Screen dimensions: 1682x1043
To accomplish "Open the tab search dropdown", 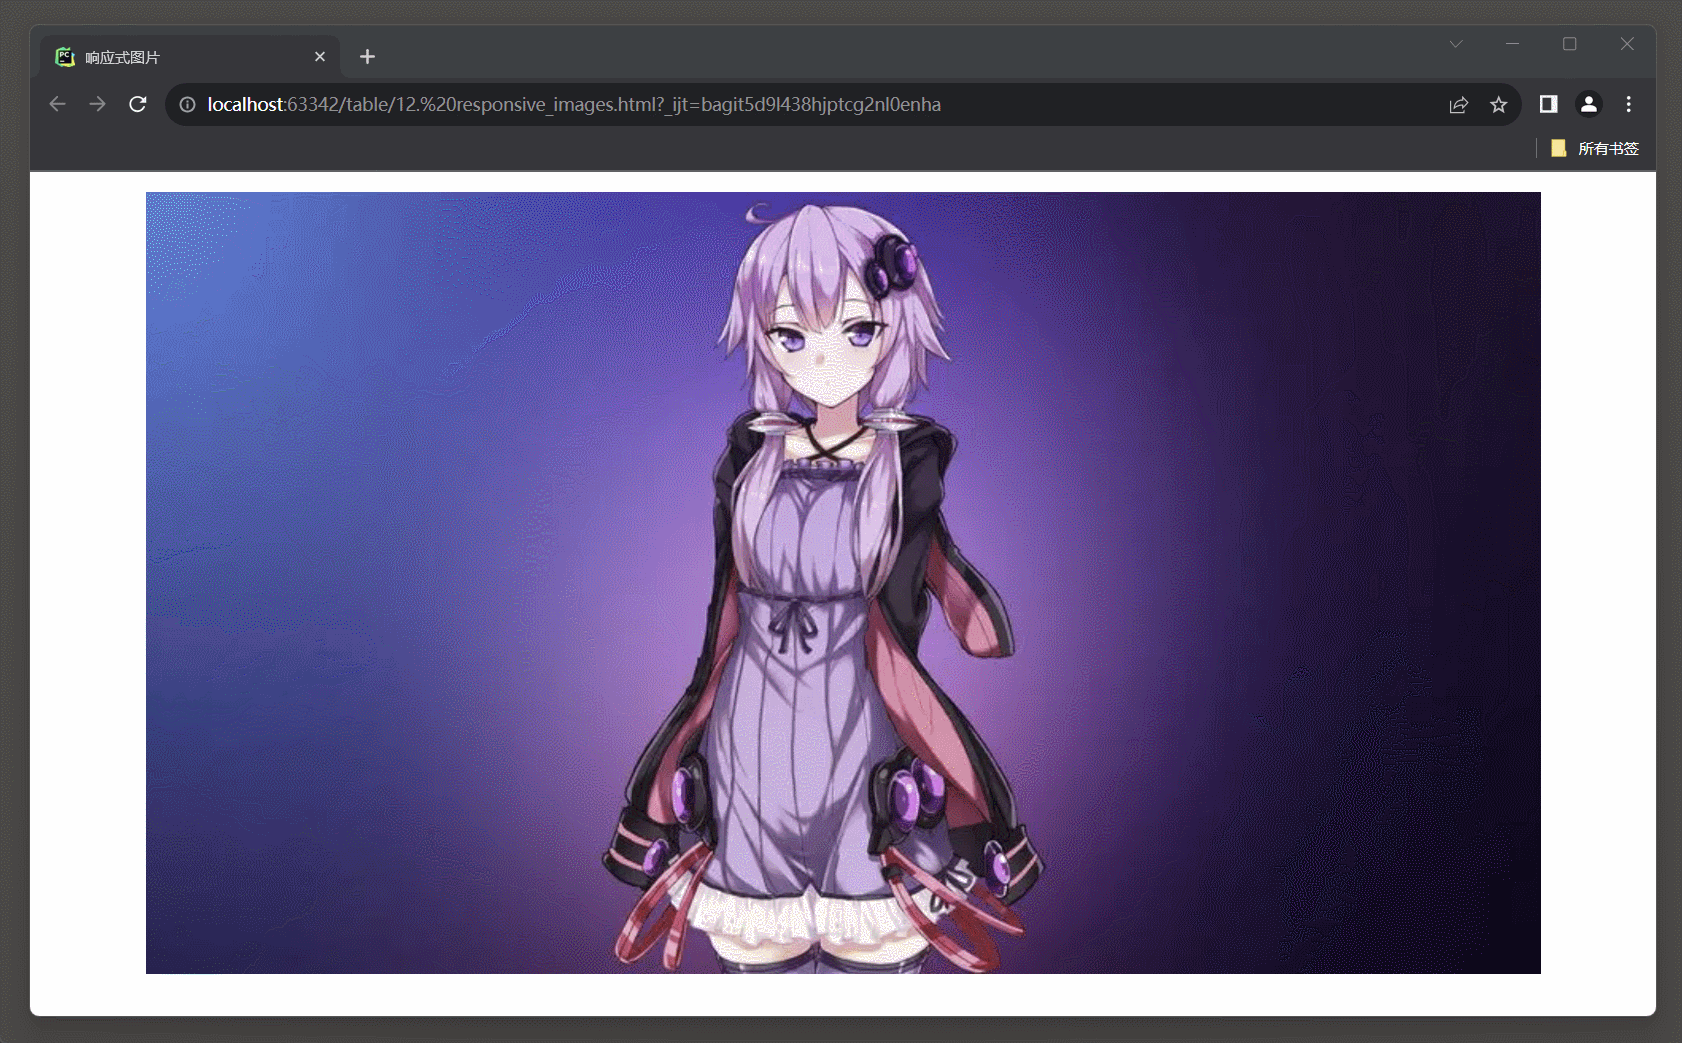I will click(1456, 44).
